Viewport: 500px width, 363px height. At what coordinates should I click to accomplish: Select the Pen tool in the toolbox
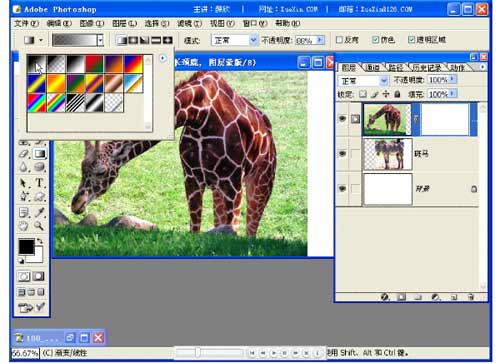tap(24, 196)
